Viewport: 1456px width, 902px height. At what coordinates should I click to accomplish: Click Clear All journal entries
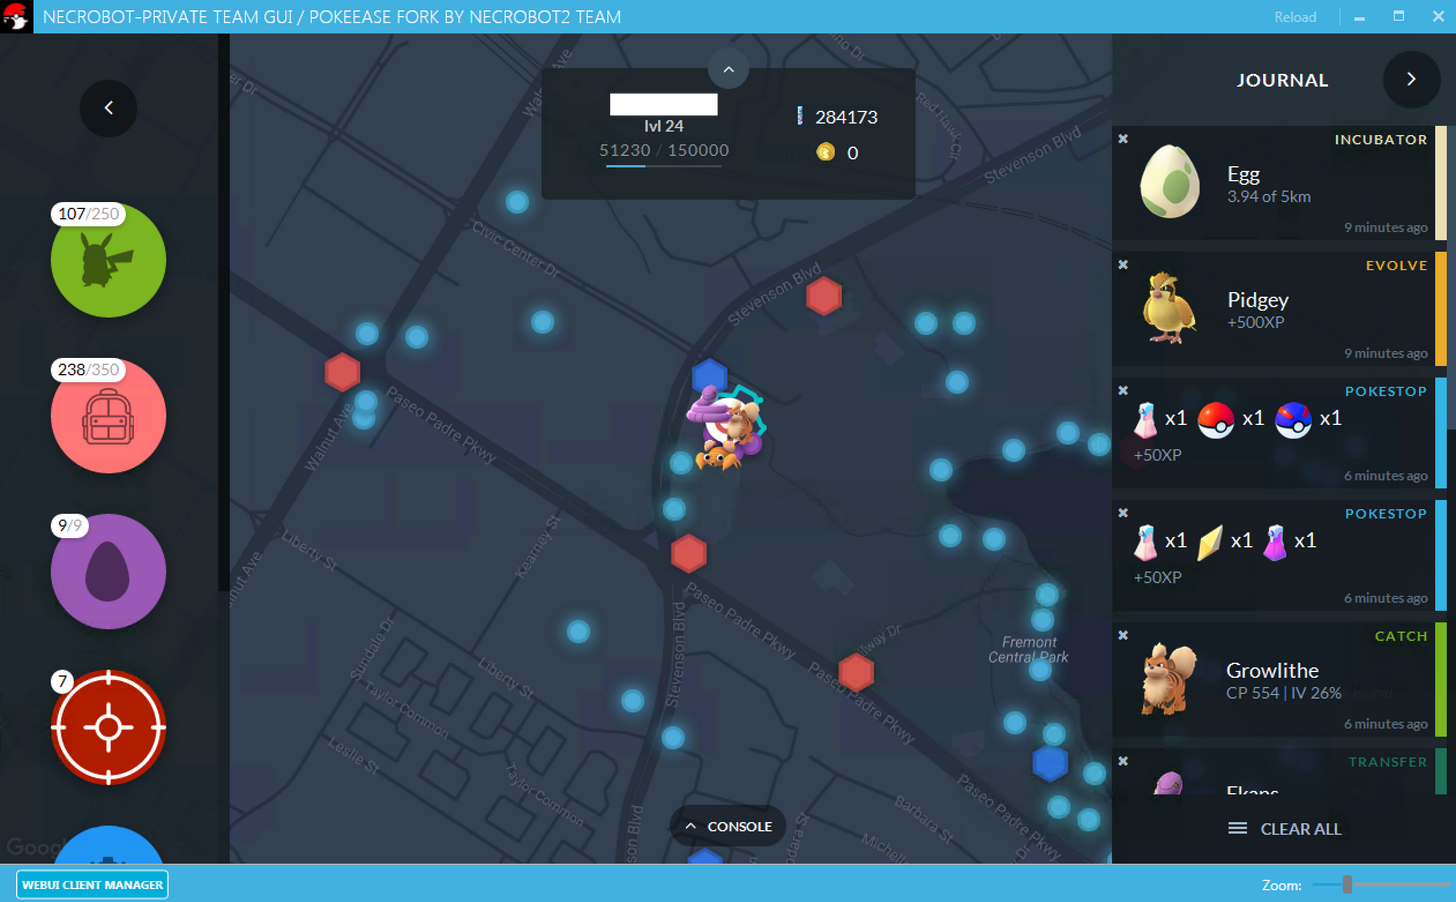tap(1285, 828)
